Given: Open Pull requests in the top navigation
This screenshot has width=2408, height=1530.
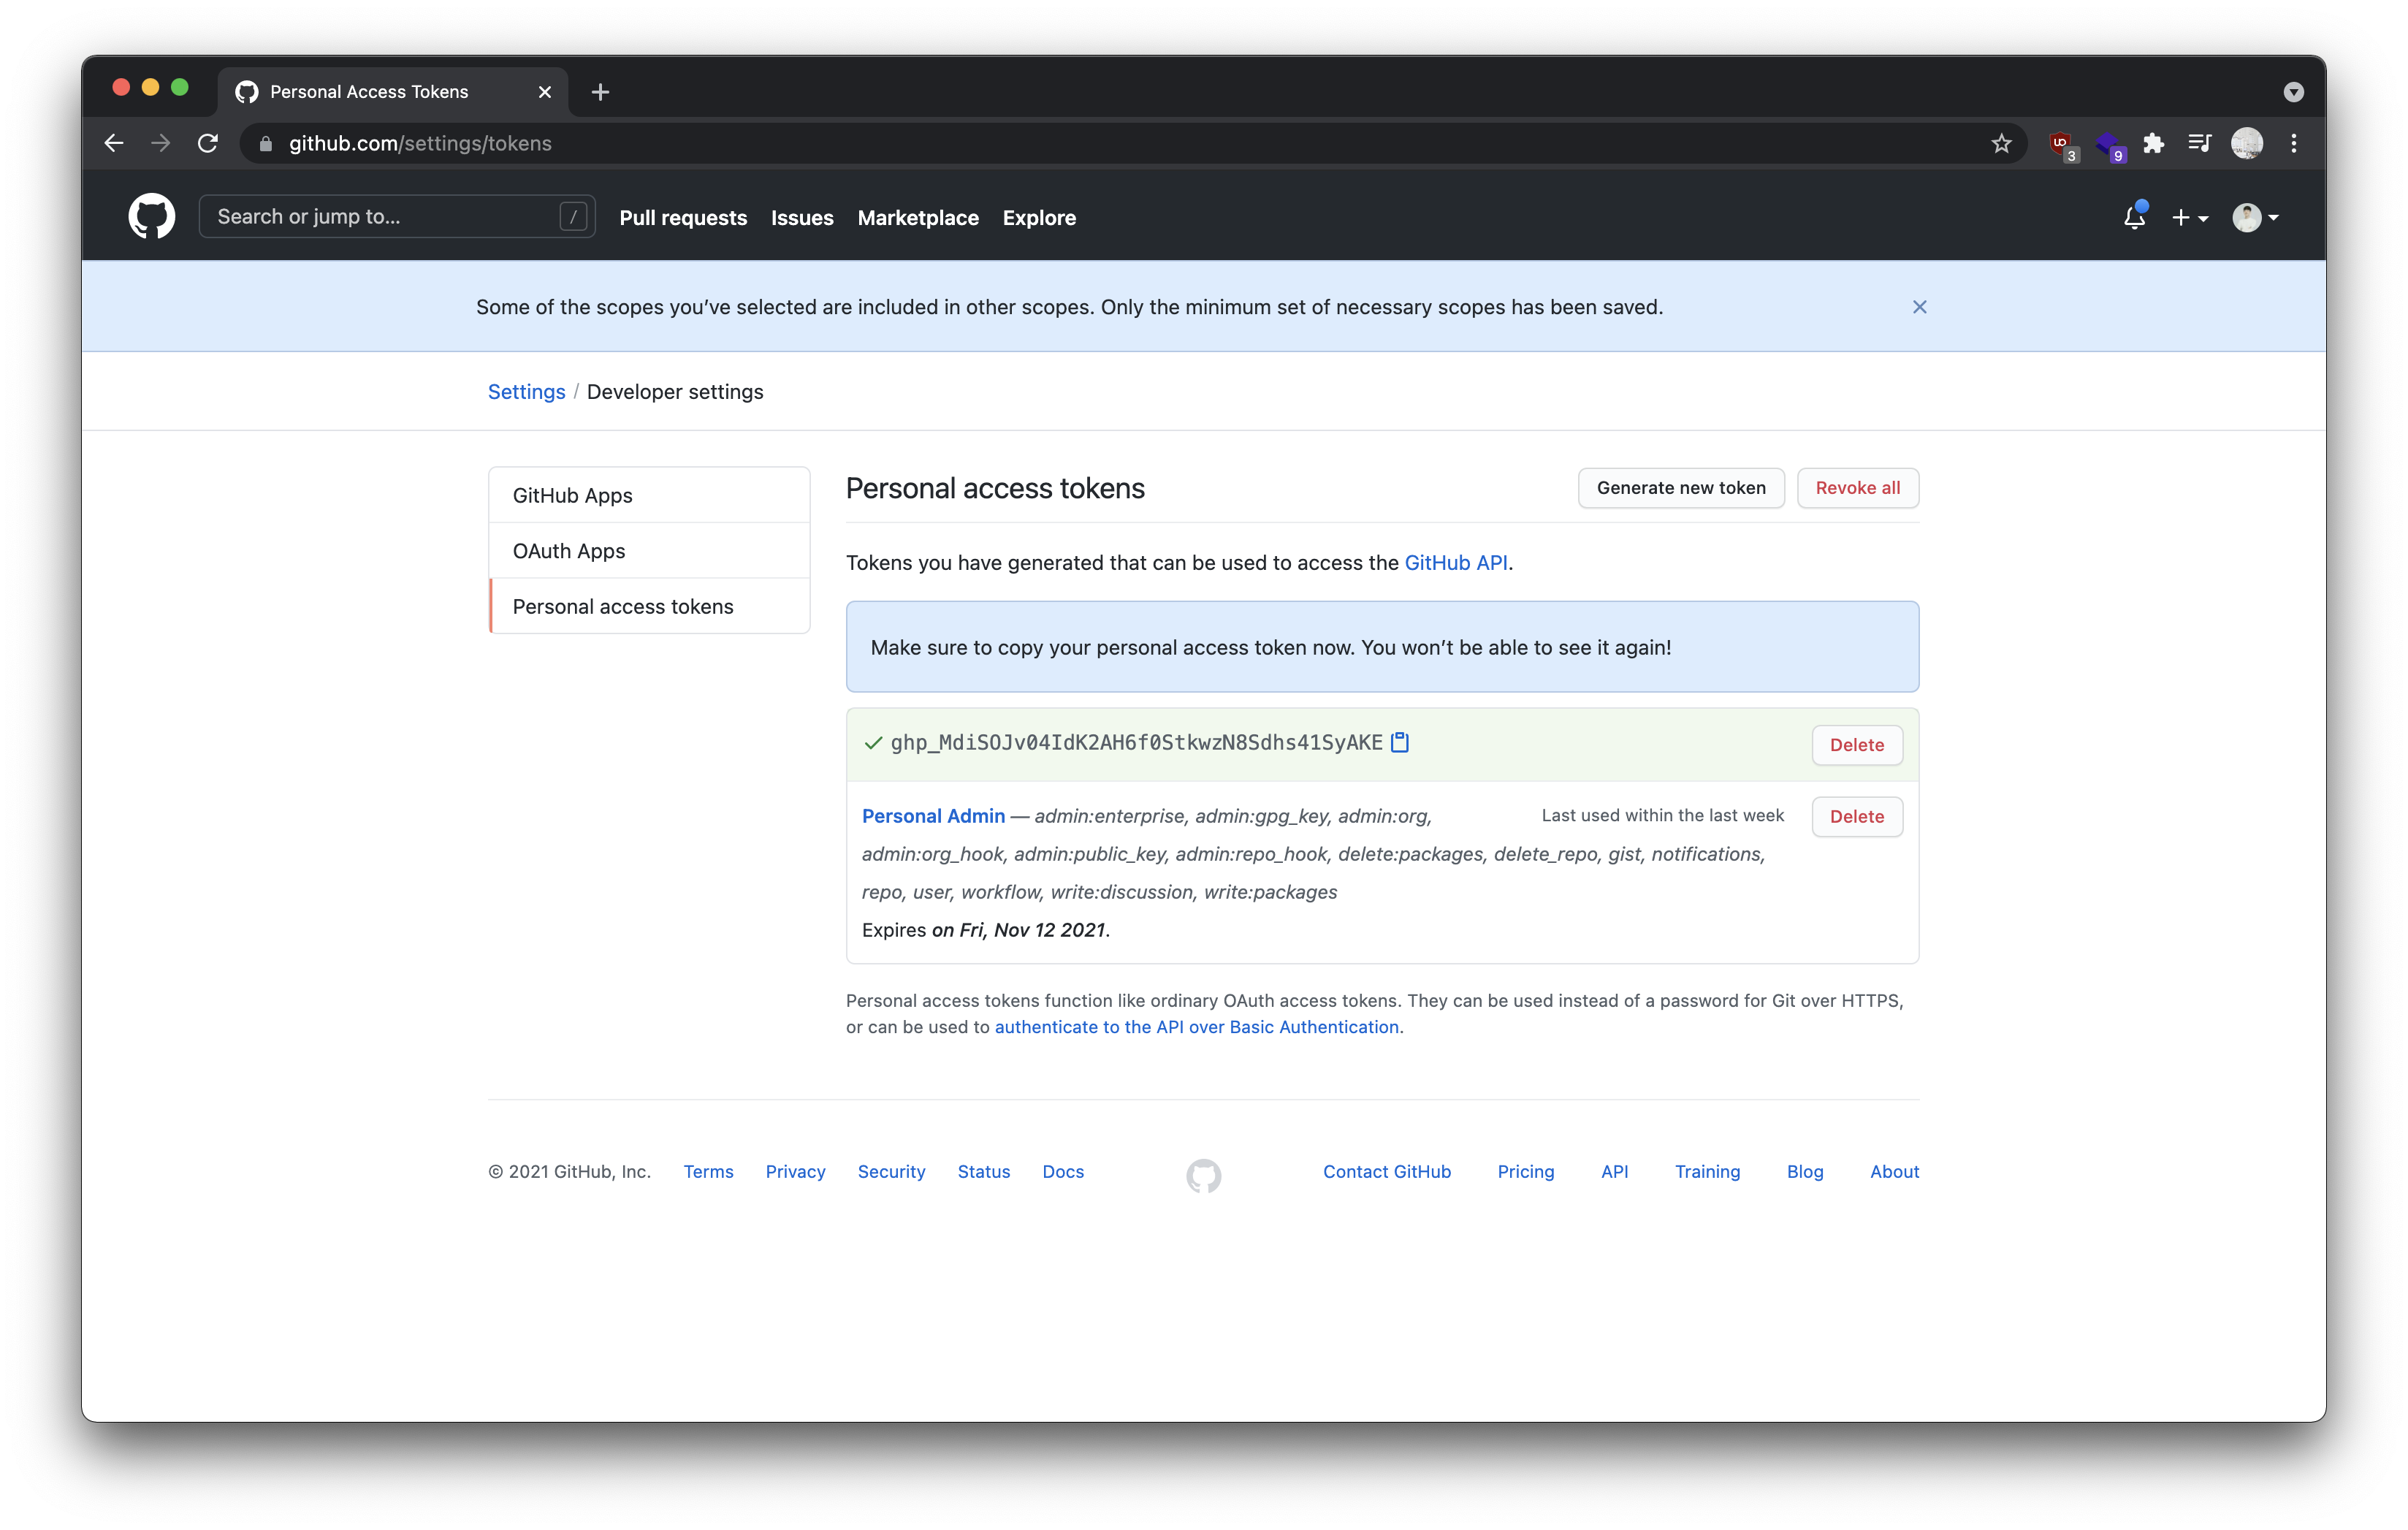Looking at the screenshot, I should [683, 218].
